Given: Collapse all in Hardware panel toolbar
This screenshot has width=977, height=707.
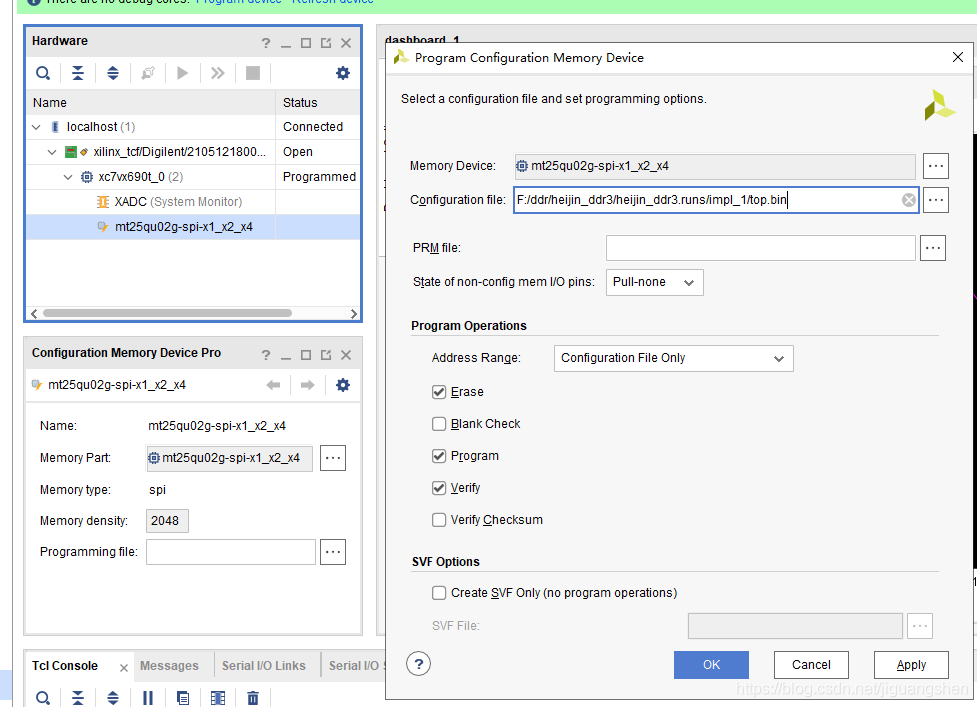Looking at the screenshot, I should (x=77, y=74).
